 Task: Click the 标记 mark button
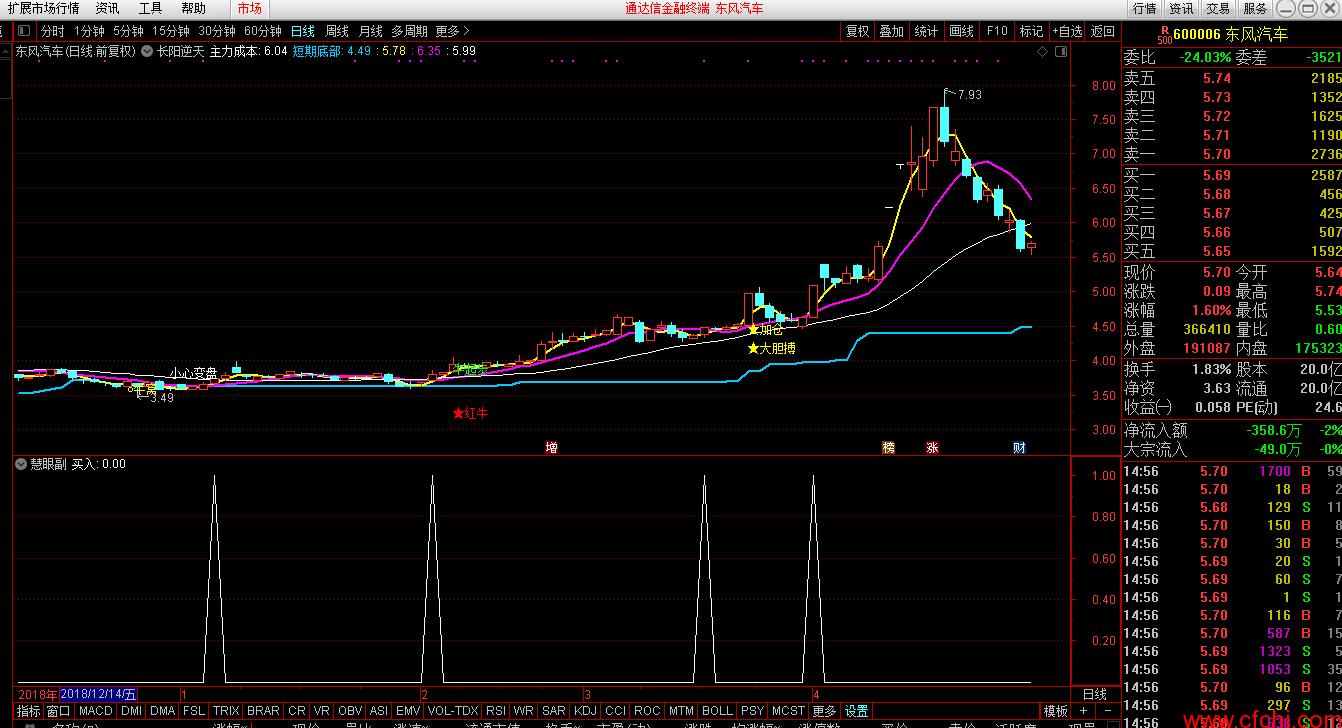[x=1031, y=31]
